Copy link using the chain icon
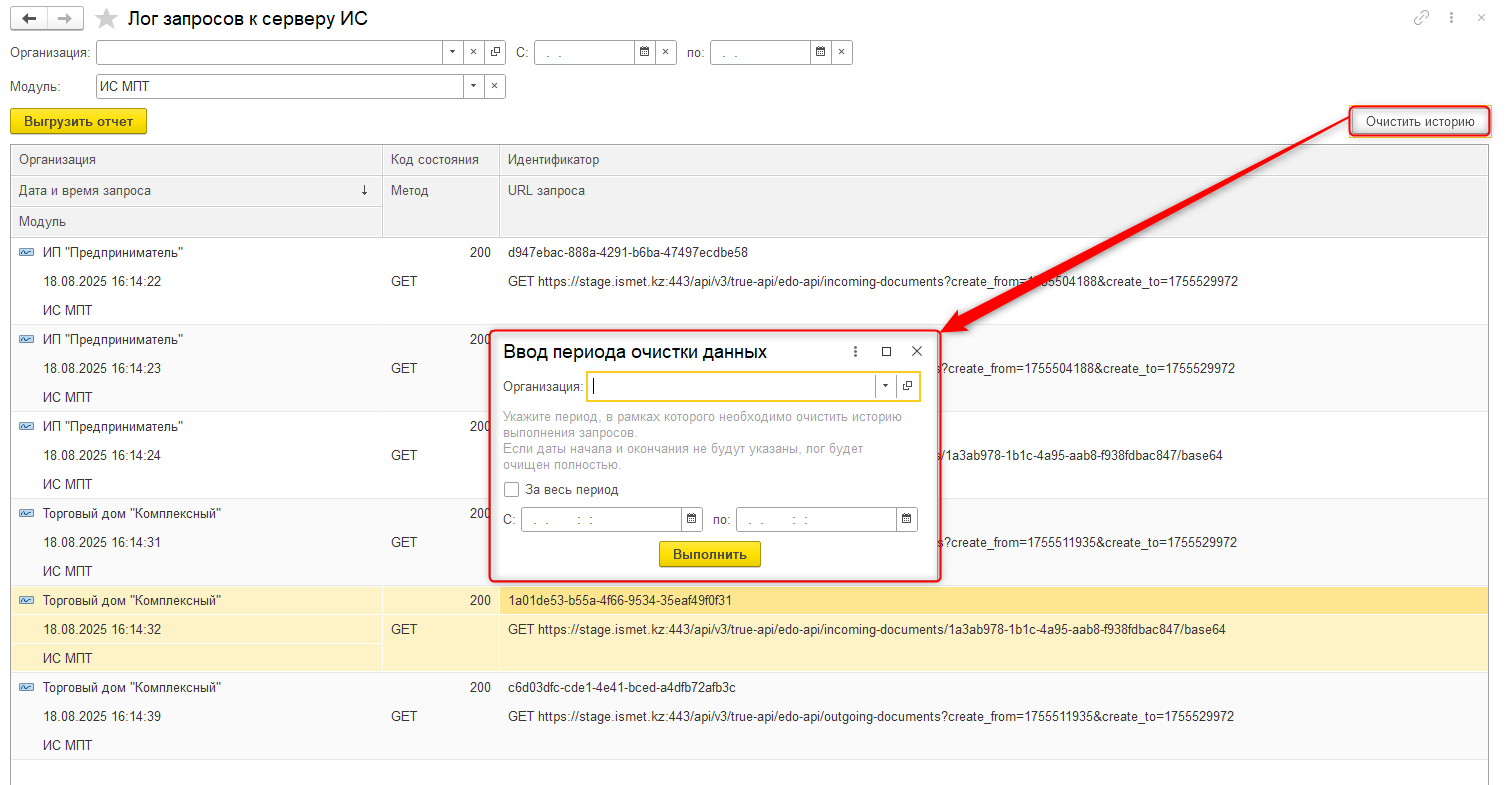This screenshot has height=785, width=1505. click(x=1421, y=18)
